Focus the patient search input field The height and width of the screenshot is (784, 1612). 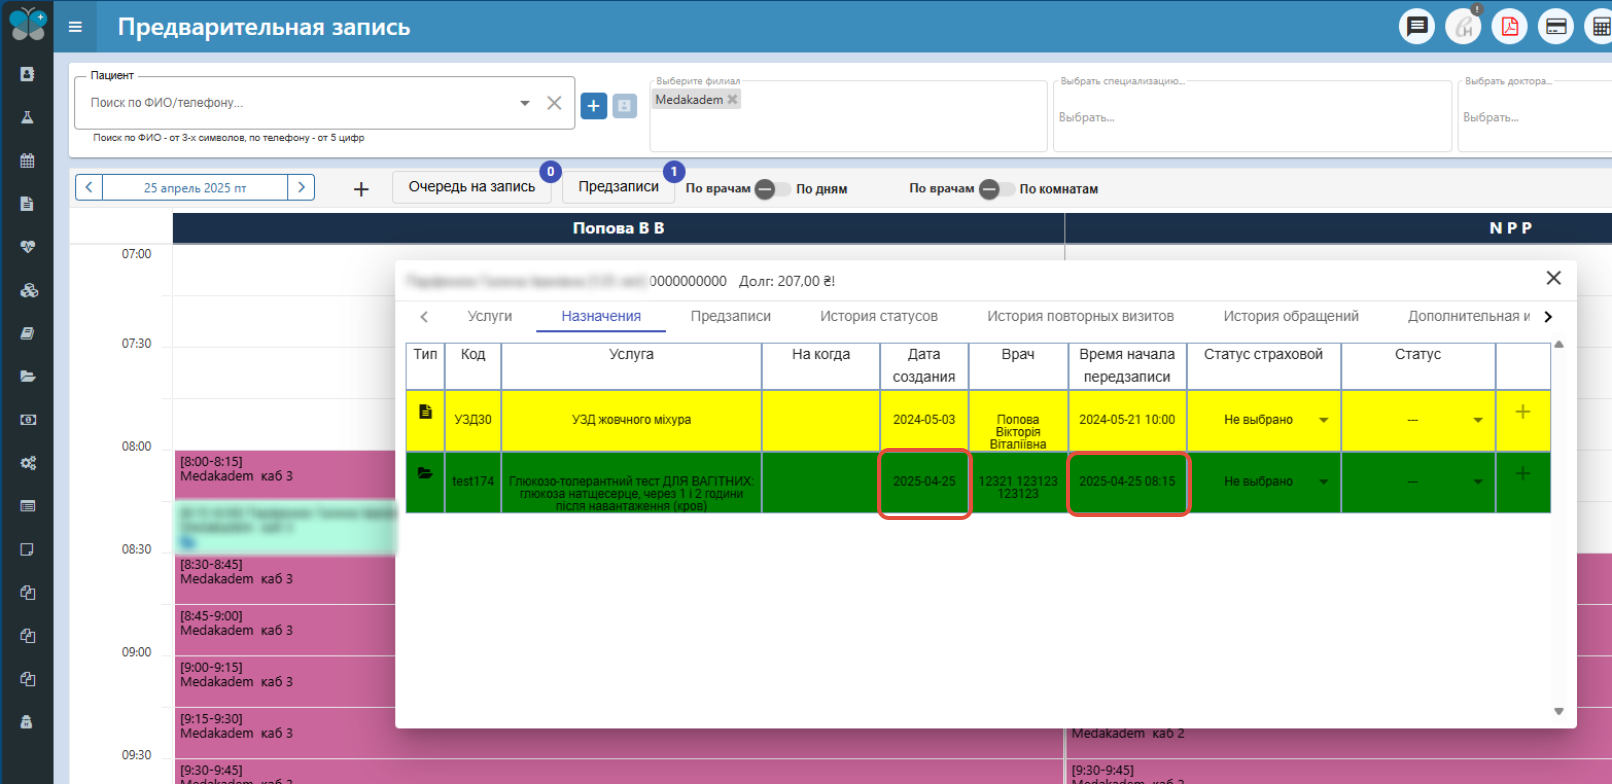(x=300, y=103)
